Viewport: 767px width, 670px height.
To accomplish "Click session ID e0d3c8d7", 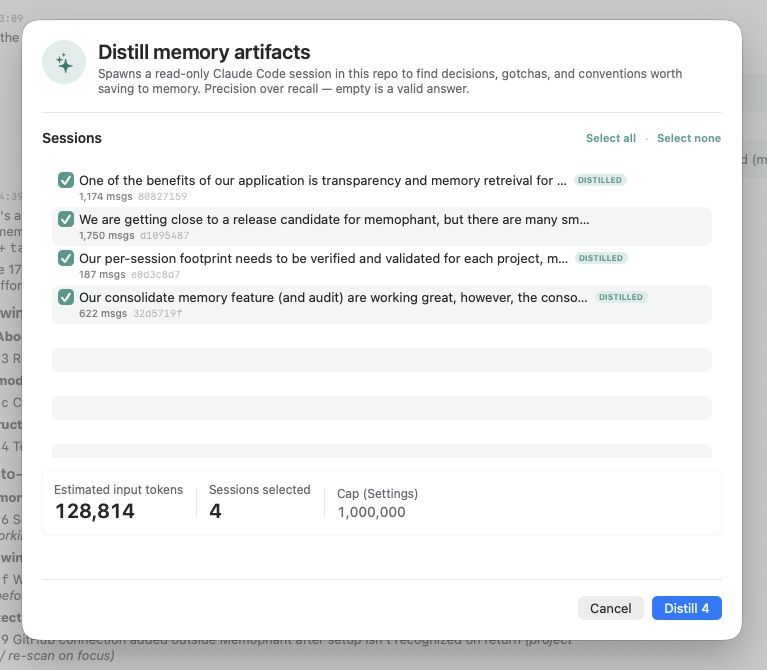I will pos(156,275).
